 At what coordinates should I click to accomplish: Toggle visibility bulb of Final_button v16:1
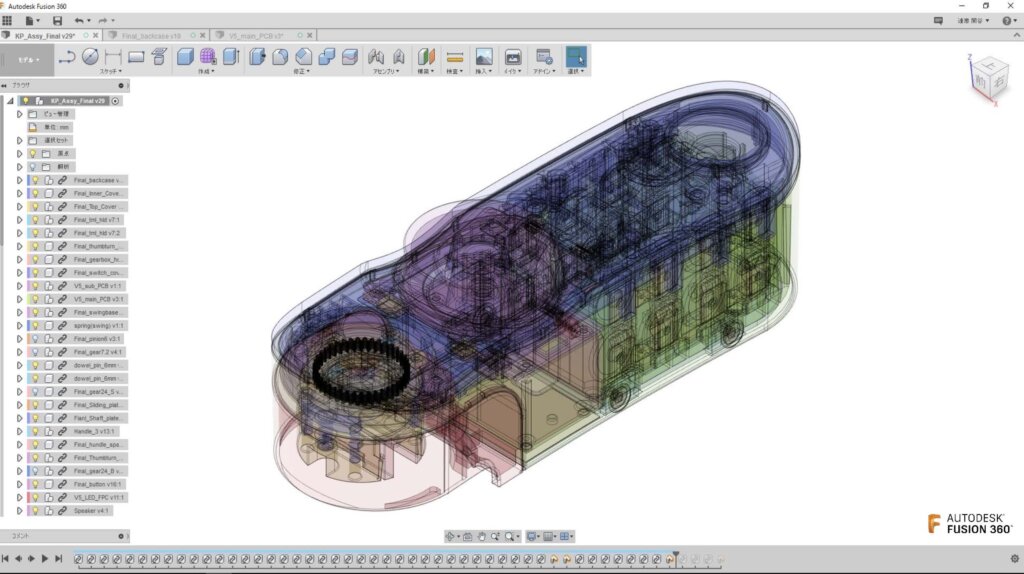point(35,484)
